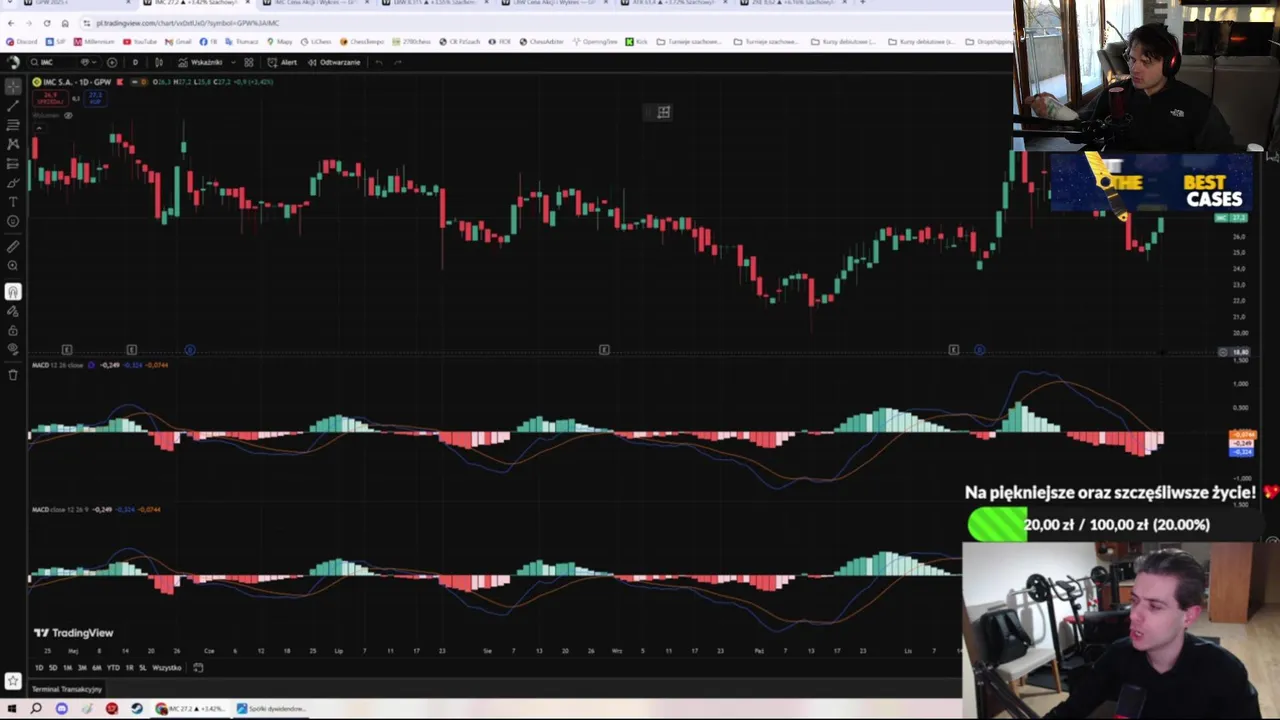Reload the browser page
1280x720 pixels.
[x=46, y=22]
